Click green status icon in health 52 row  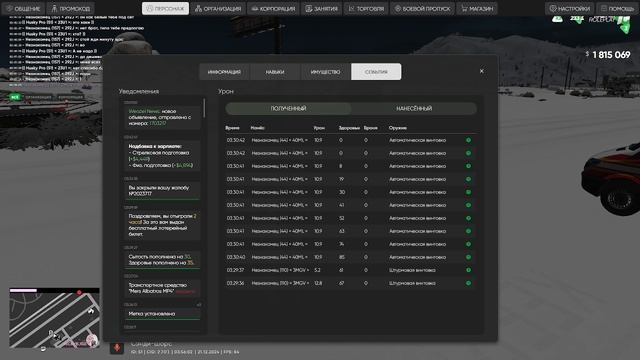(469, 218)
